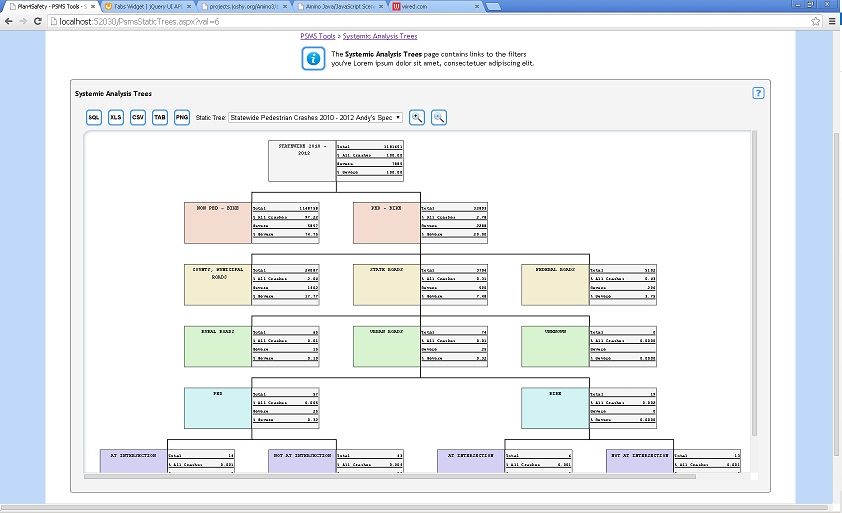Follow the PSMS Tools breadcrumb link
This screenshot has height=513, width=842.
point(317,36)
